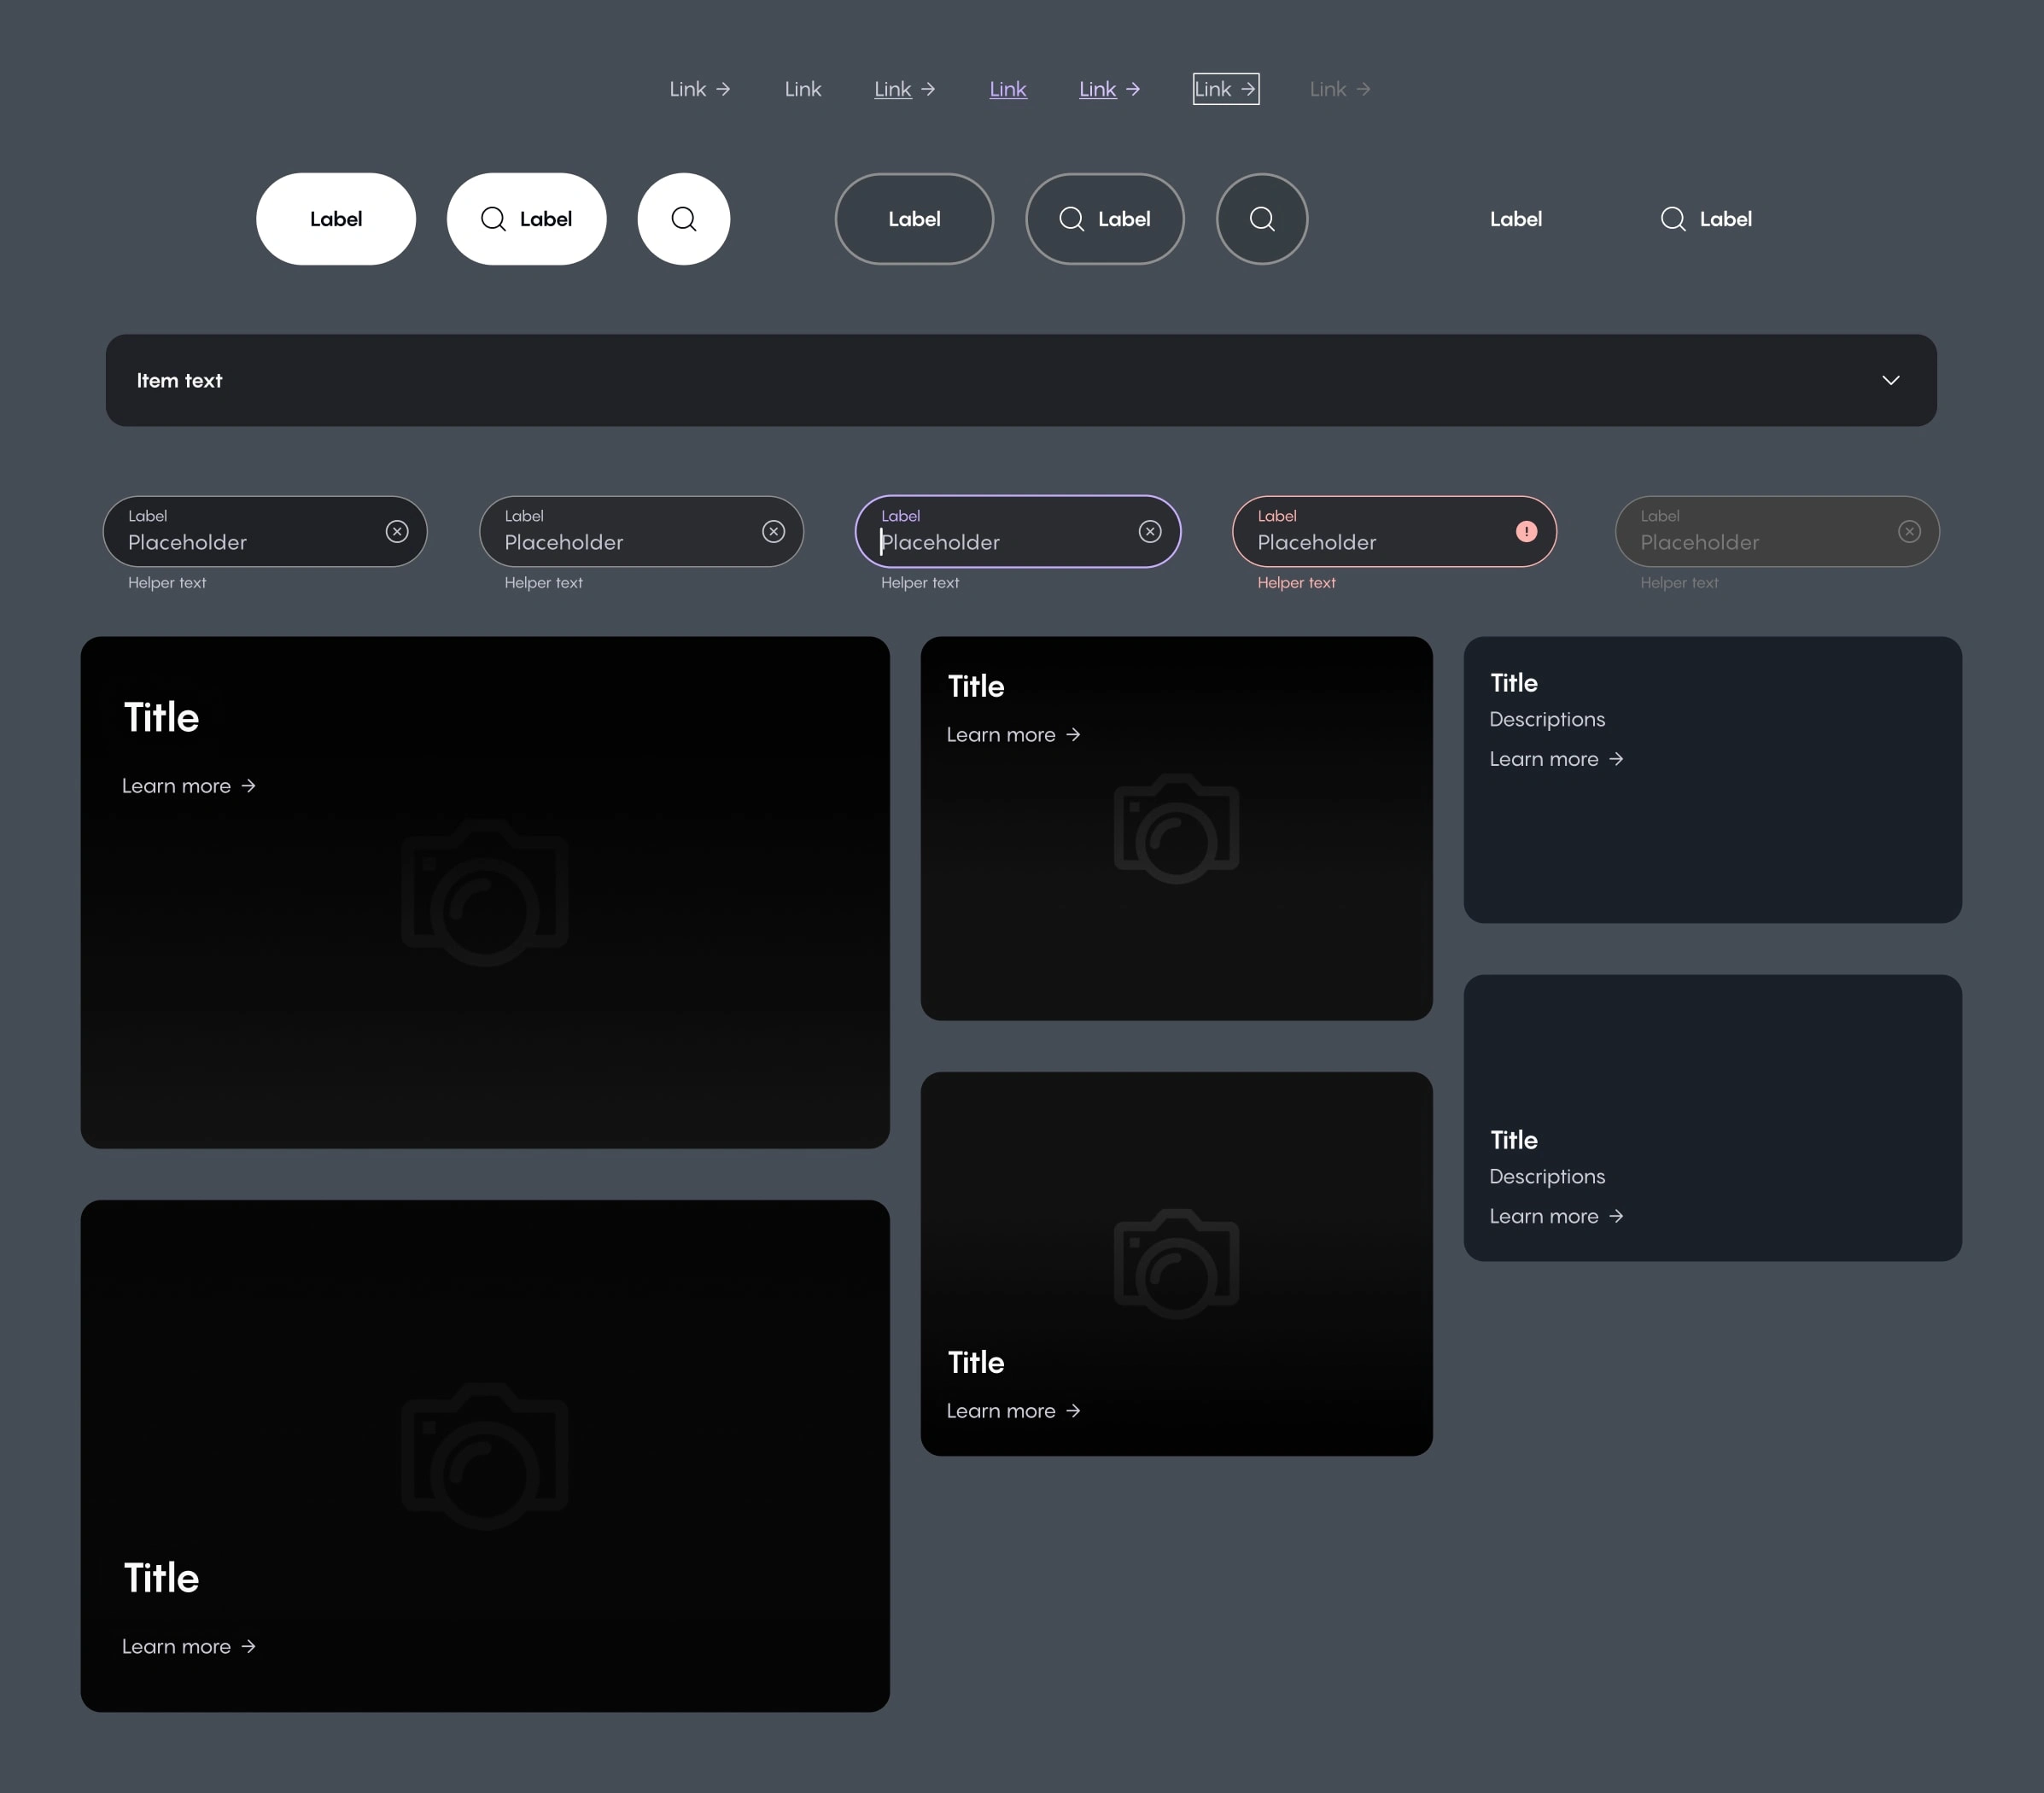Click the clear X icon on focused input field
This screenshot has width=2044, height=1793.
[1149, 532]
